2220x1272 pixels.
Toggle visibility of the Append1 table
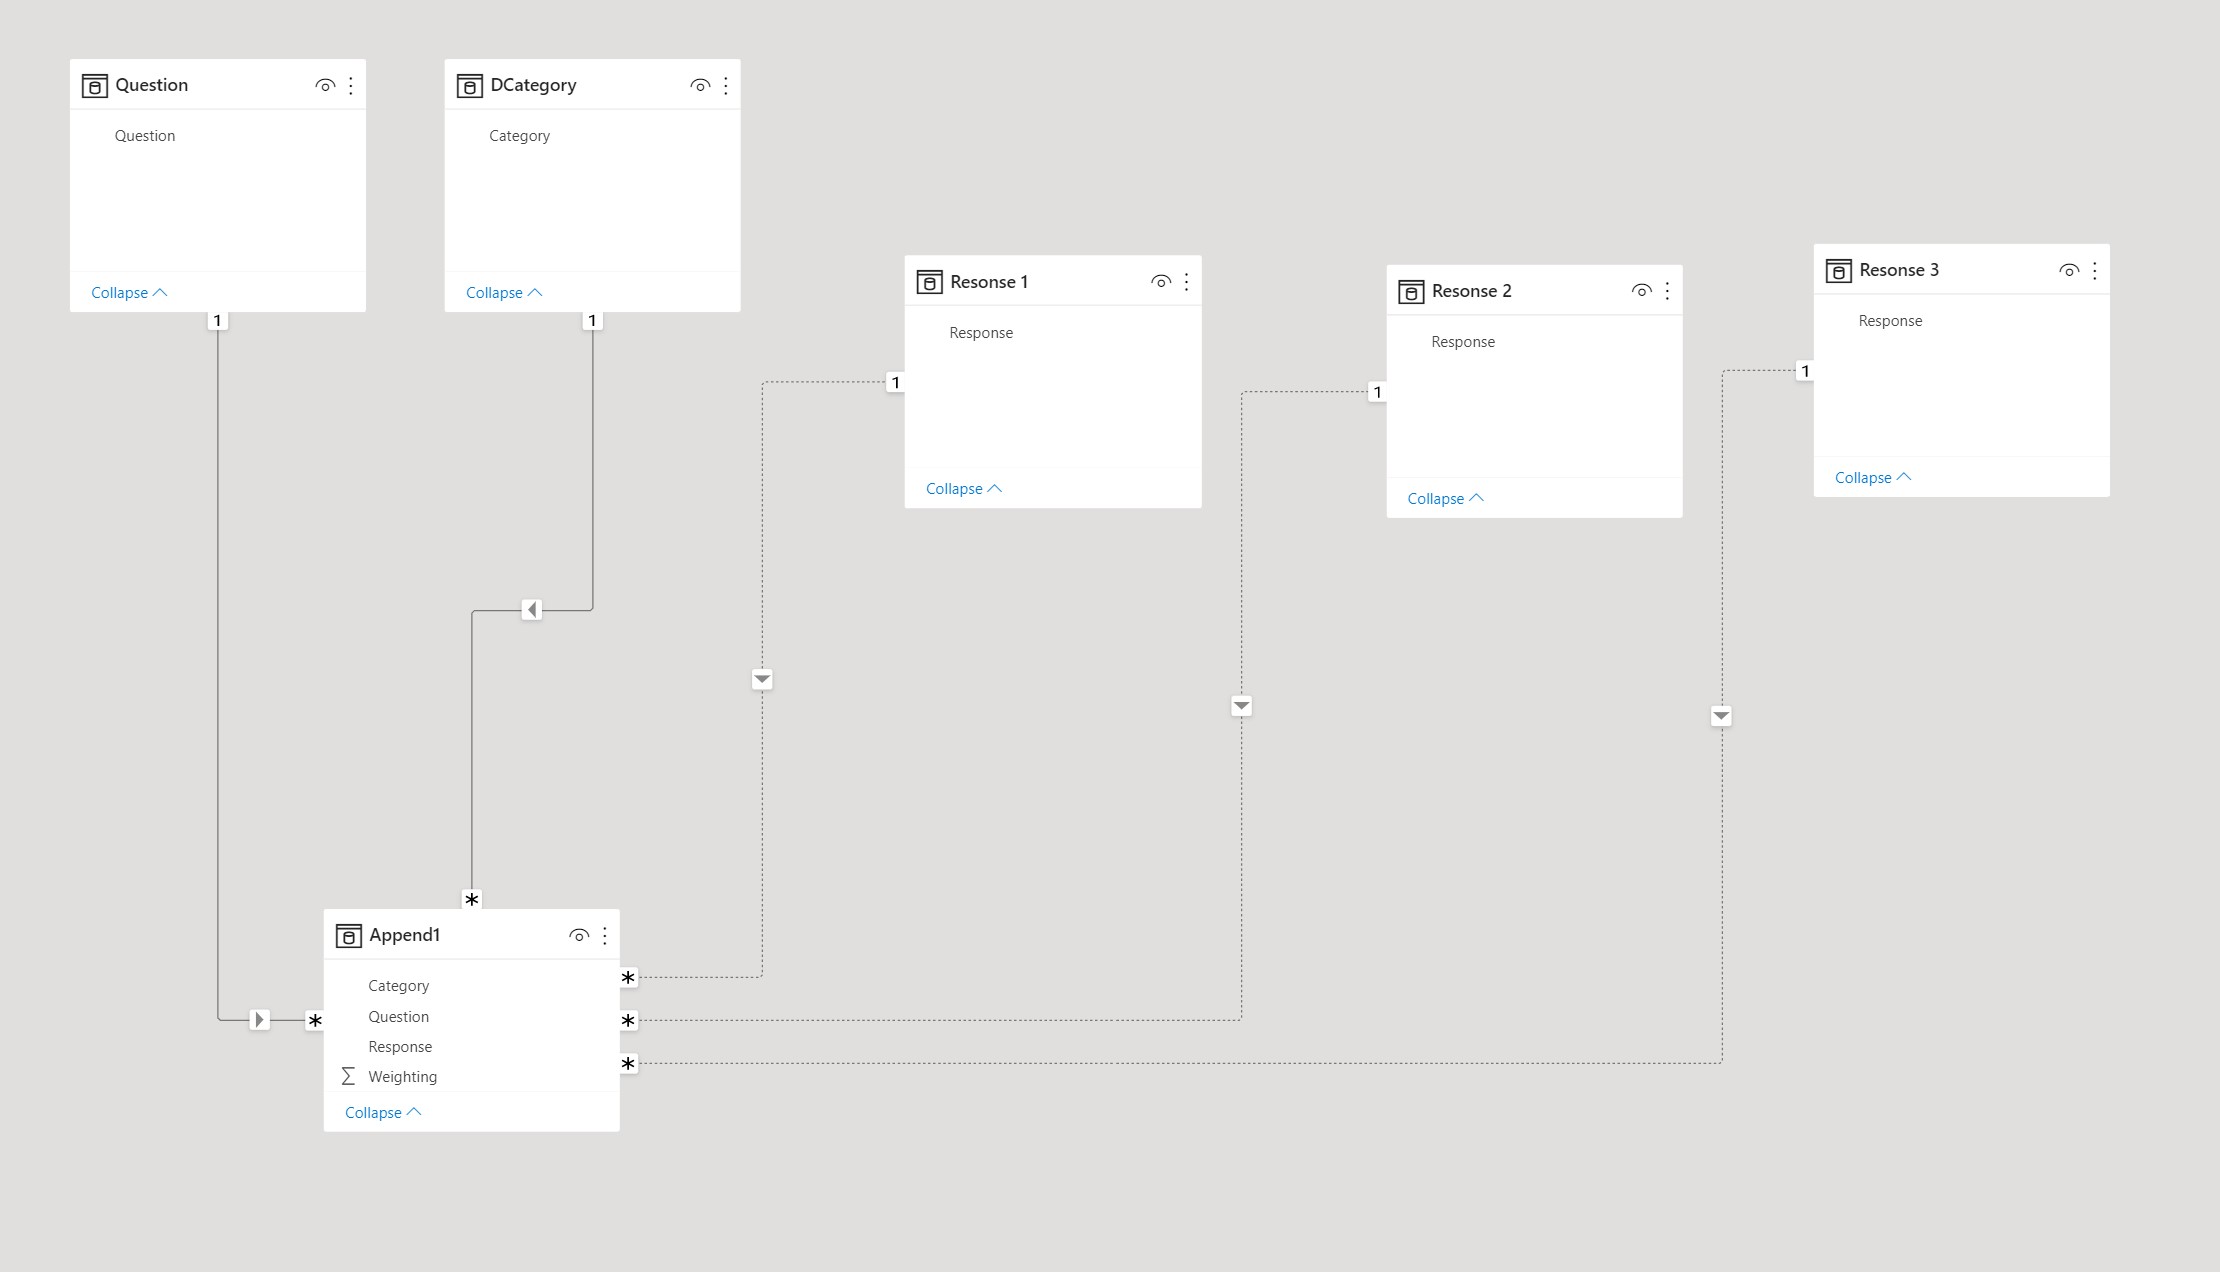click(579, 936)
